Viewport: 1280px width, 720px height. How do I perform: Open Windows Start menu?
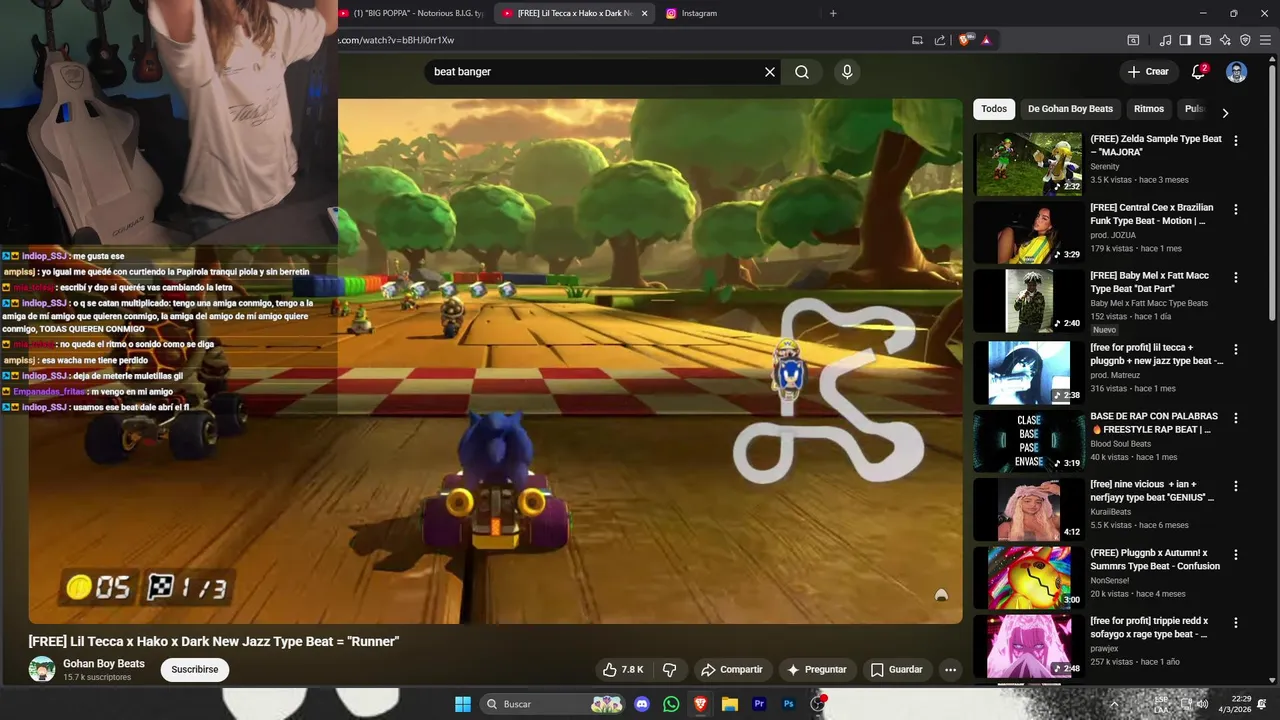point(463,704)
